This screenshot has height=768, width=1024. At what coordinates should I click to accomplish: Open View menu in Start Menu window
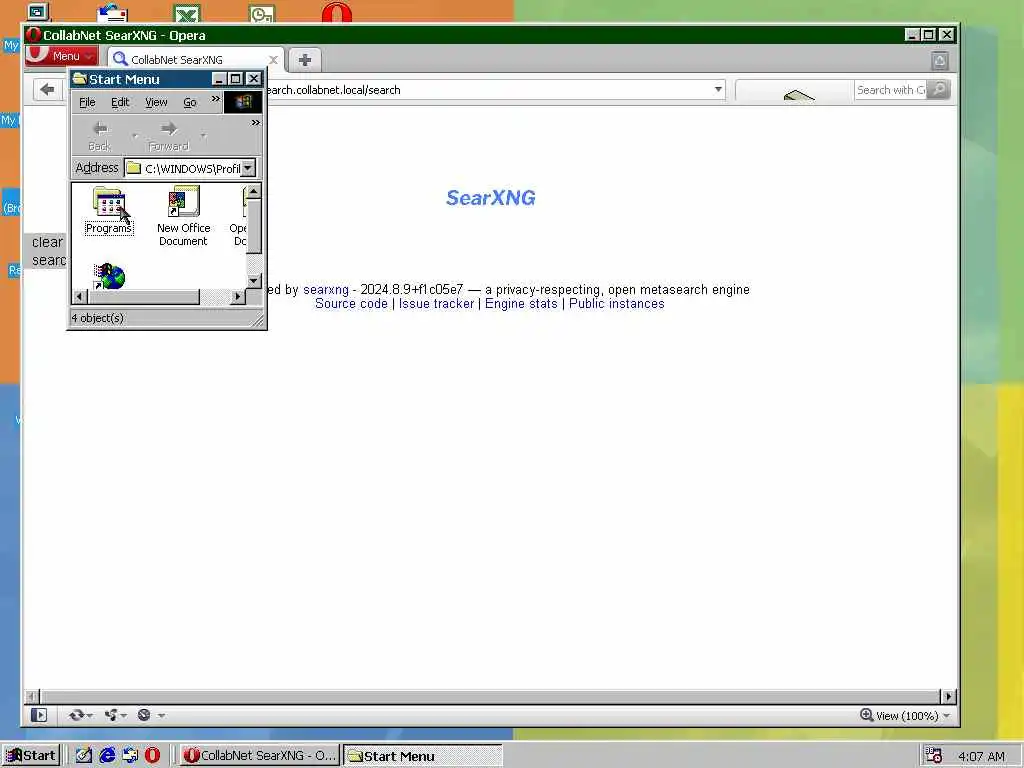click(156, 103)
